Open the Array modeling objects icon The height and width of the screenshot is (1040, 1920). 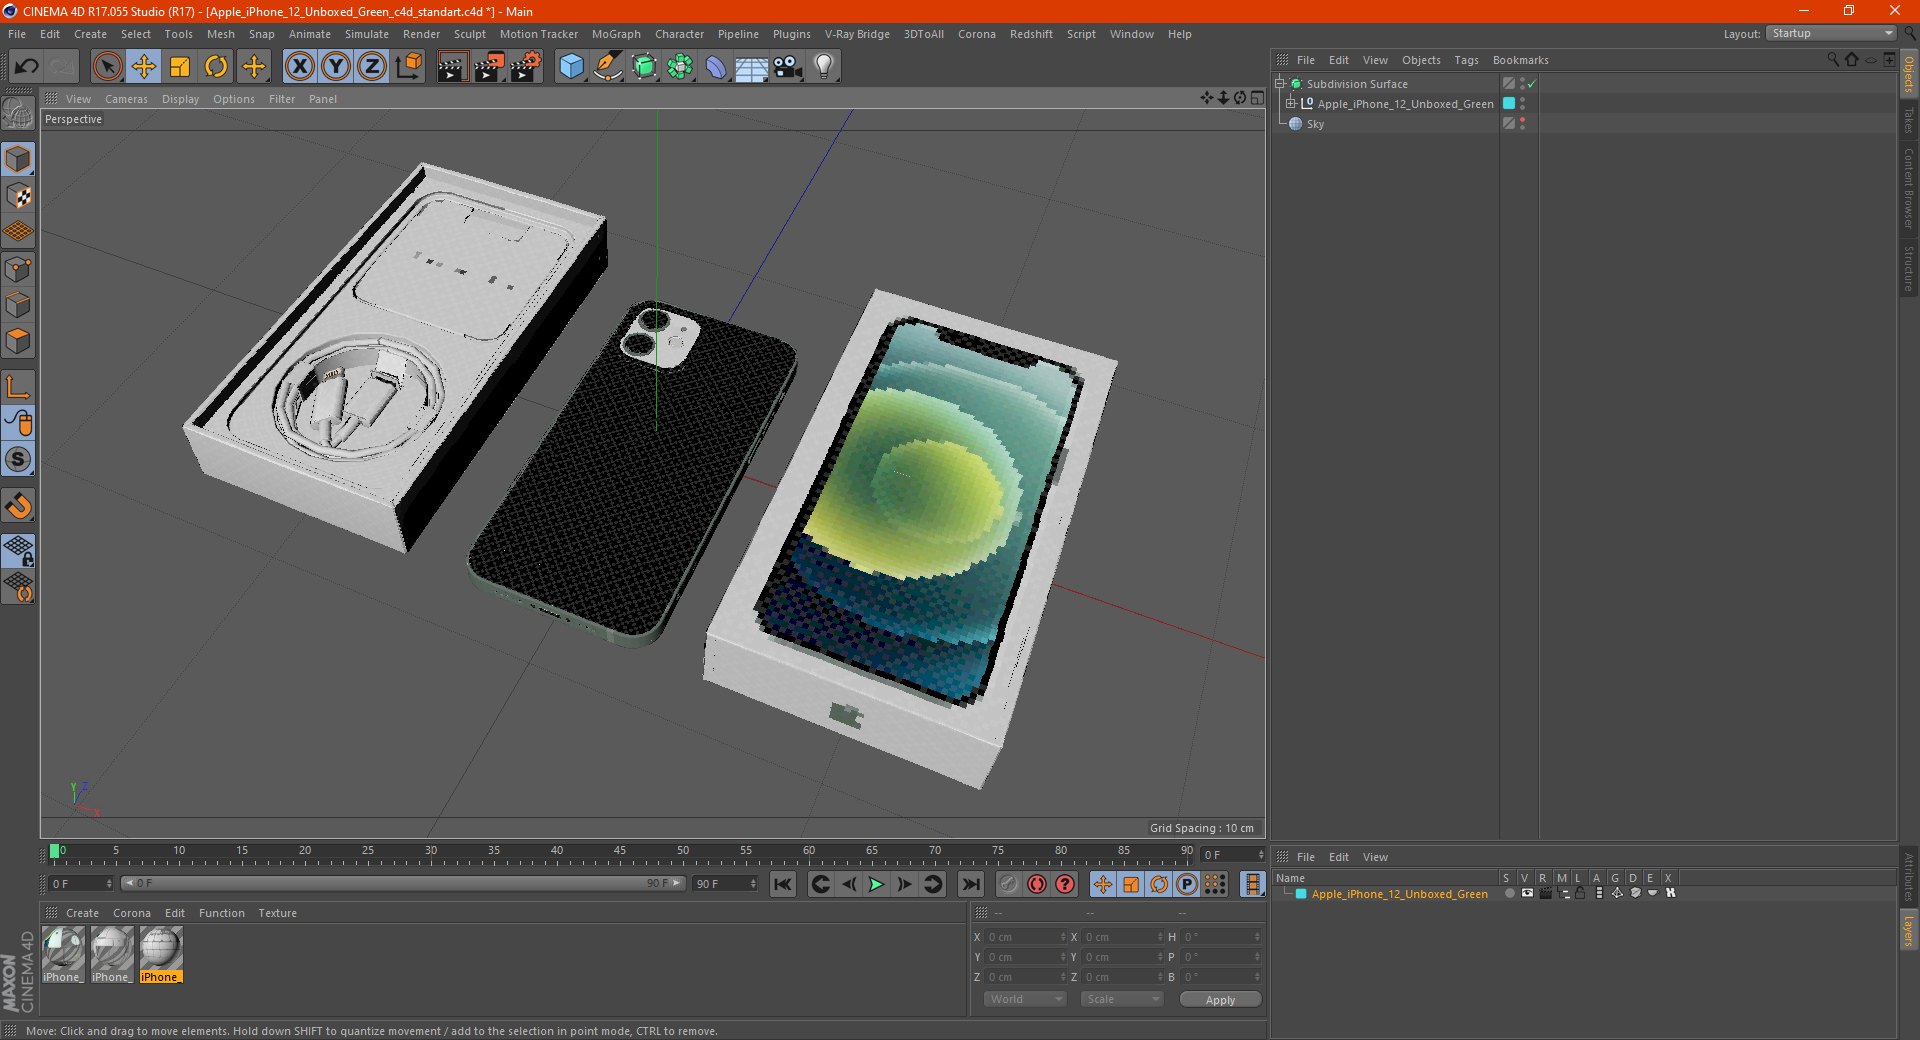[680, 67]
